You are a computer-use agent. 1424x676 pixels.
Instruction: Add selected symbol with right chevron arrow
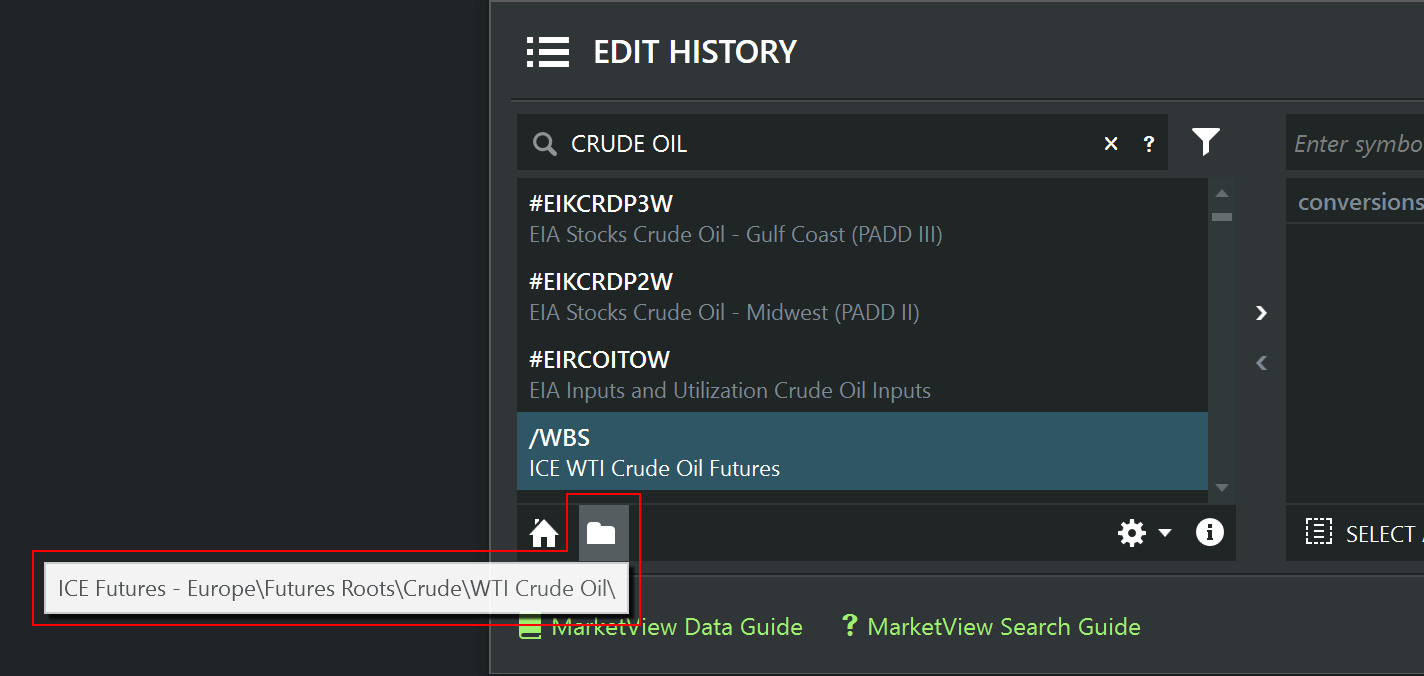click(1261, 313)
